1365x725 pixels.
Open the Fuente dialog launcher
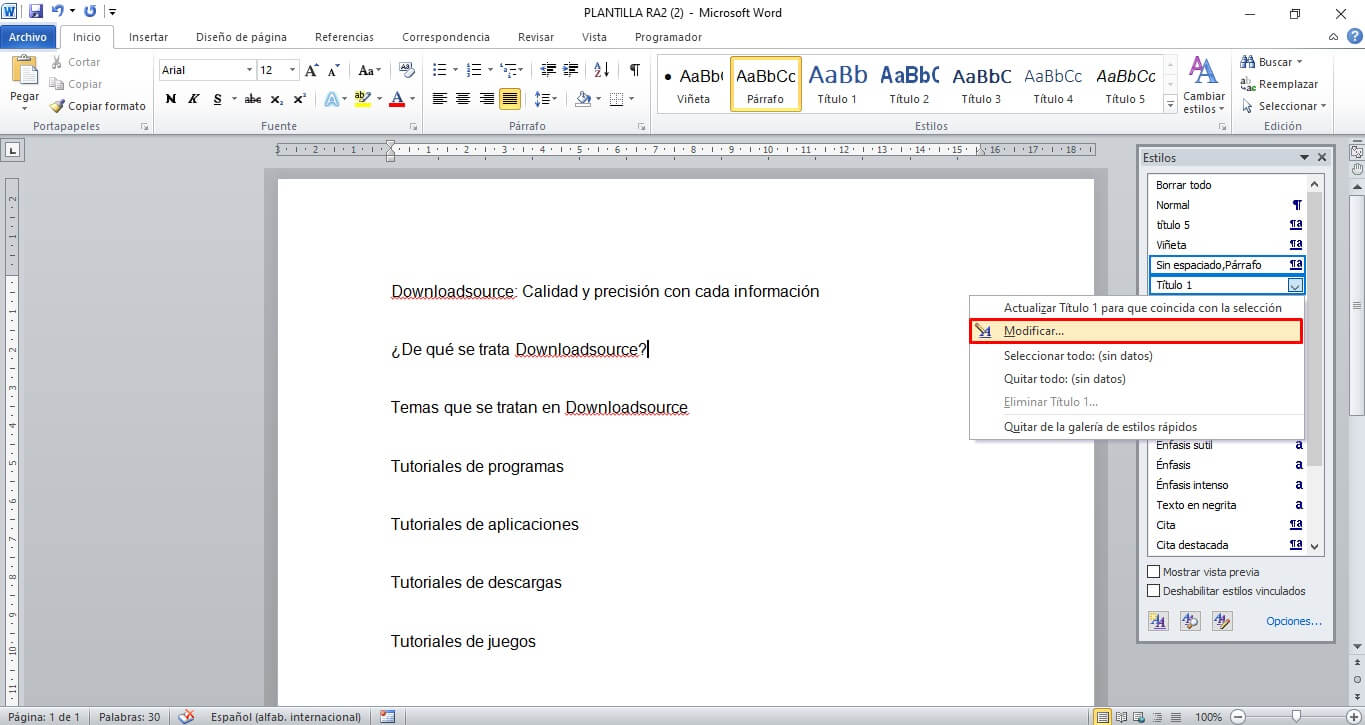point(414,127)
